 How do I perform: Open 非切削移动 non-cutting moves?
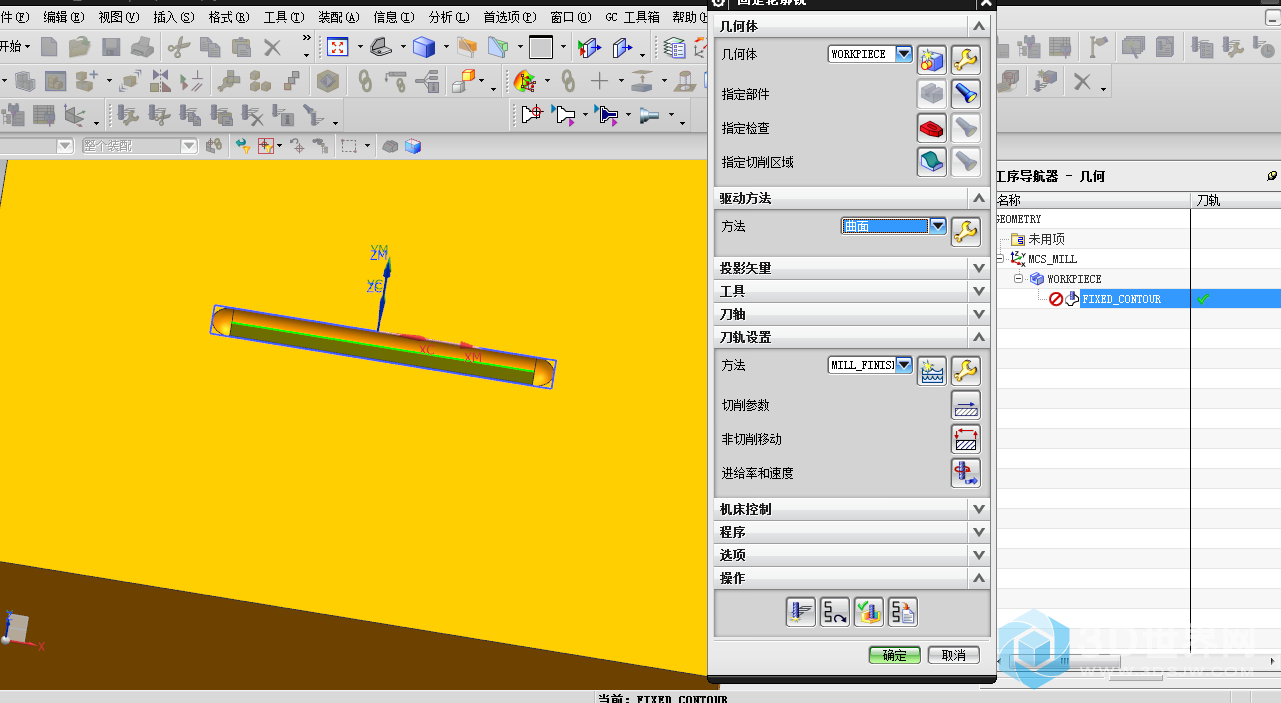coord(965,439)
